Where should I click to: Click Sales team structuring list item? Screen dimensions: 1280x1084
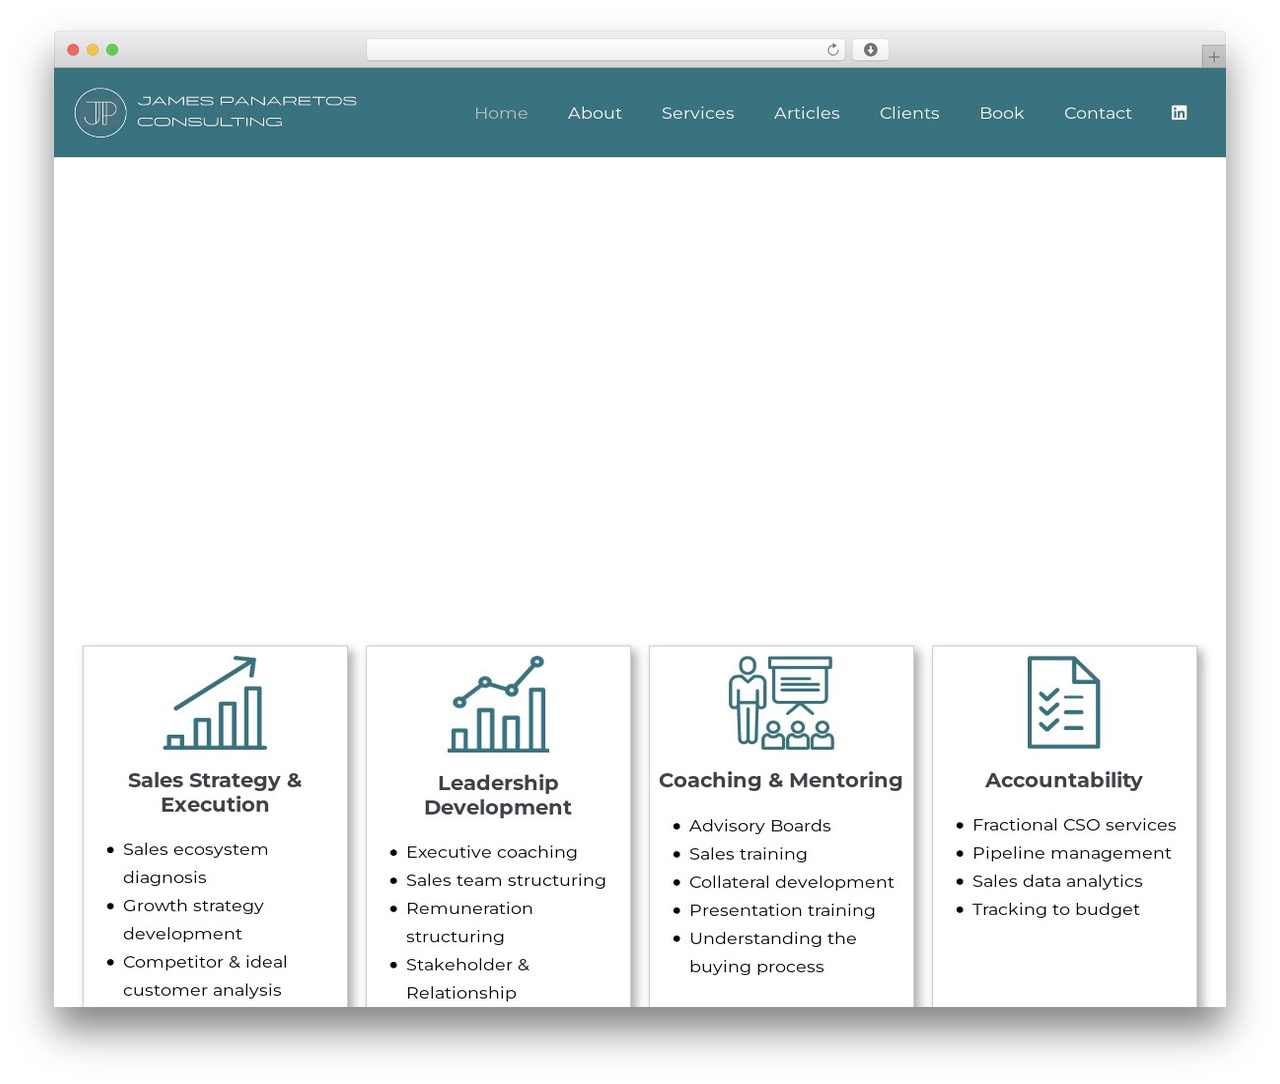point(506,880)
